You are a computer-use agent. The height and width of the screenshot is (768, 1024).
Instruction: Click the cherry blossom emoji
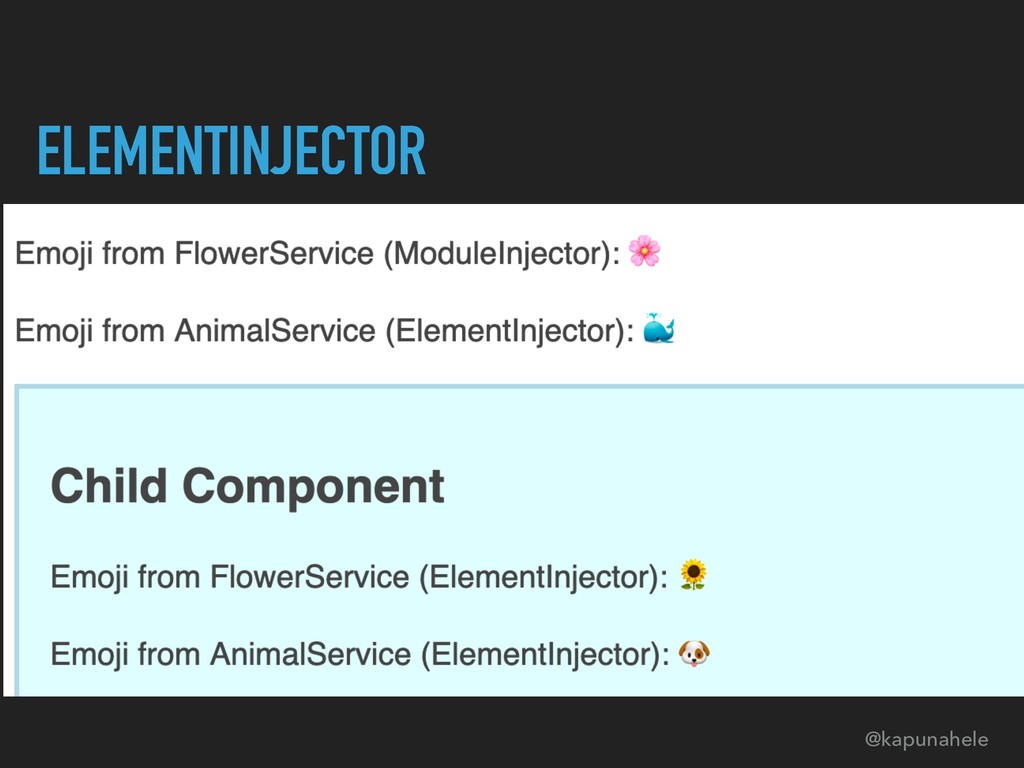click(x=644, y=251)
